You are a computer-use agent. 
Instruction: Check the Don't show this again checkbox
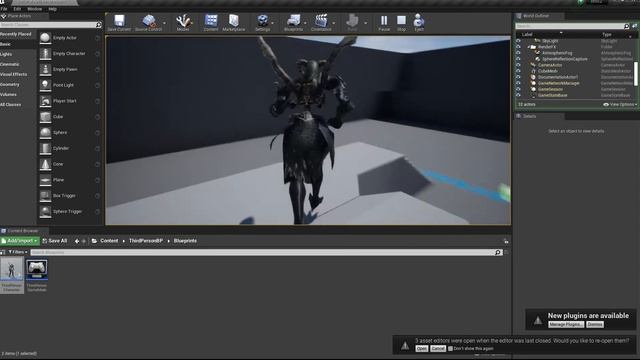[450, 349]
